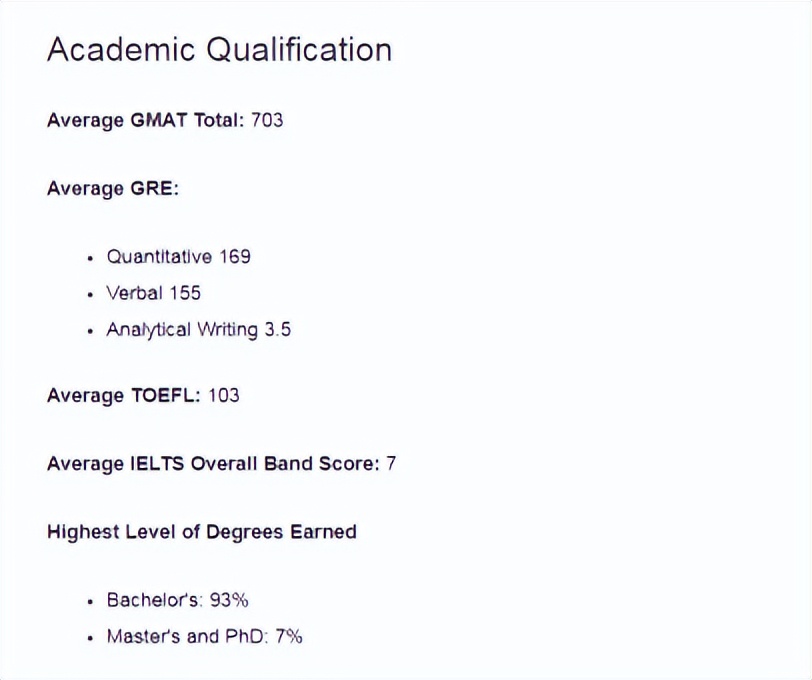Select the GRE Quantitative score 169
Screen dimensions: 812x680
pyautogui.click(x=235, y=257)
